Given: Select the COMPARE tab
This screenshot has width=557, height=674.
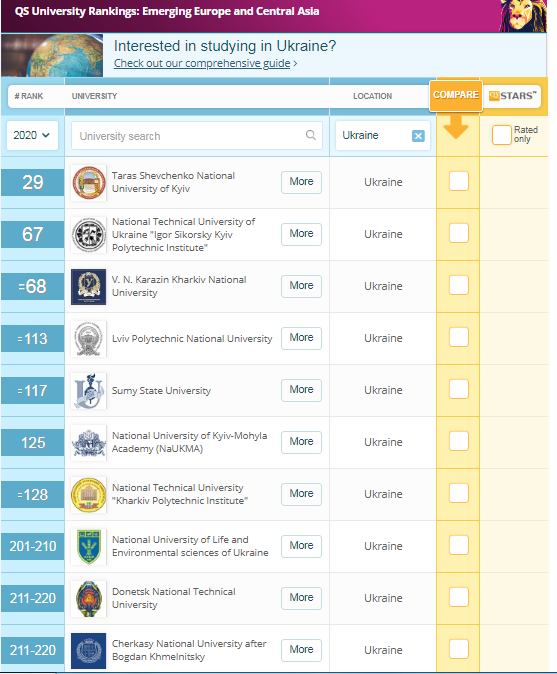Looking at the screenshot, I should (456, 95).
